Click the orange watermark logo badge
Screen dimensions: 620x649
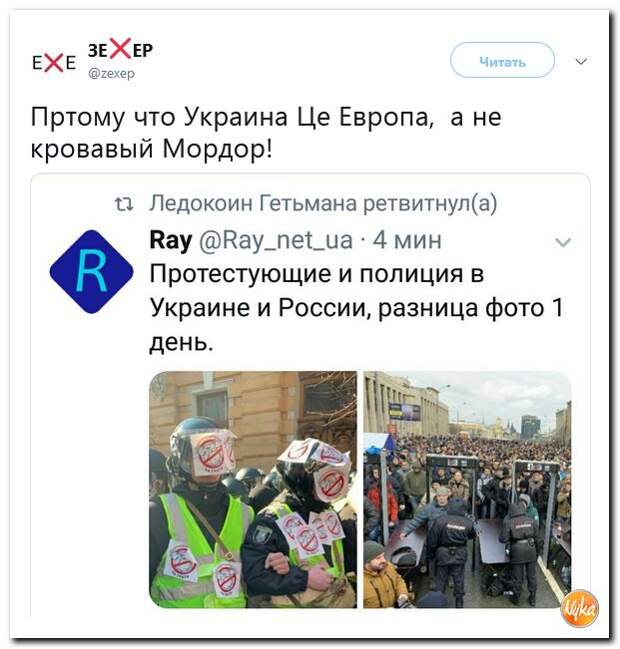tap(581, 608)
